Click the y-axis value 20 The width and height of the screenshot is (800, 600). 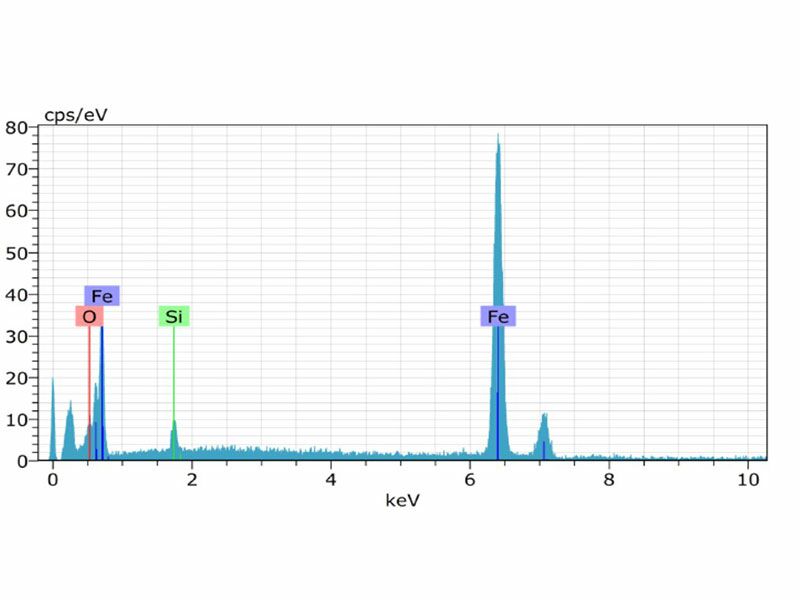[x=16, y=378]
